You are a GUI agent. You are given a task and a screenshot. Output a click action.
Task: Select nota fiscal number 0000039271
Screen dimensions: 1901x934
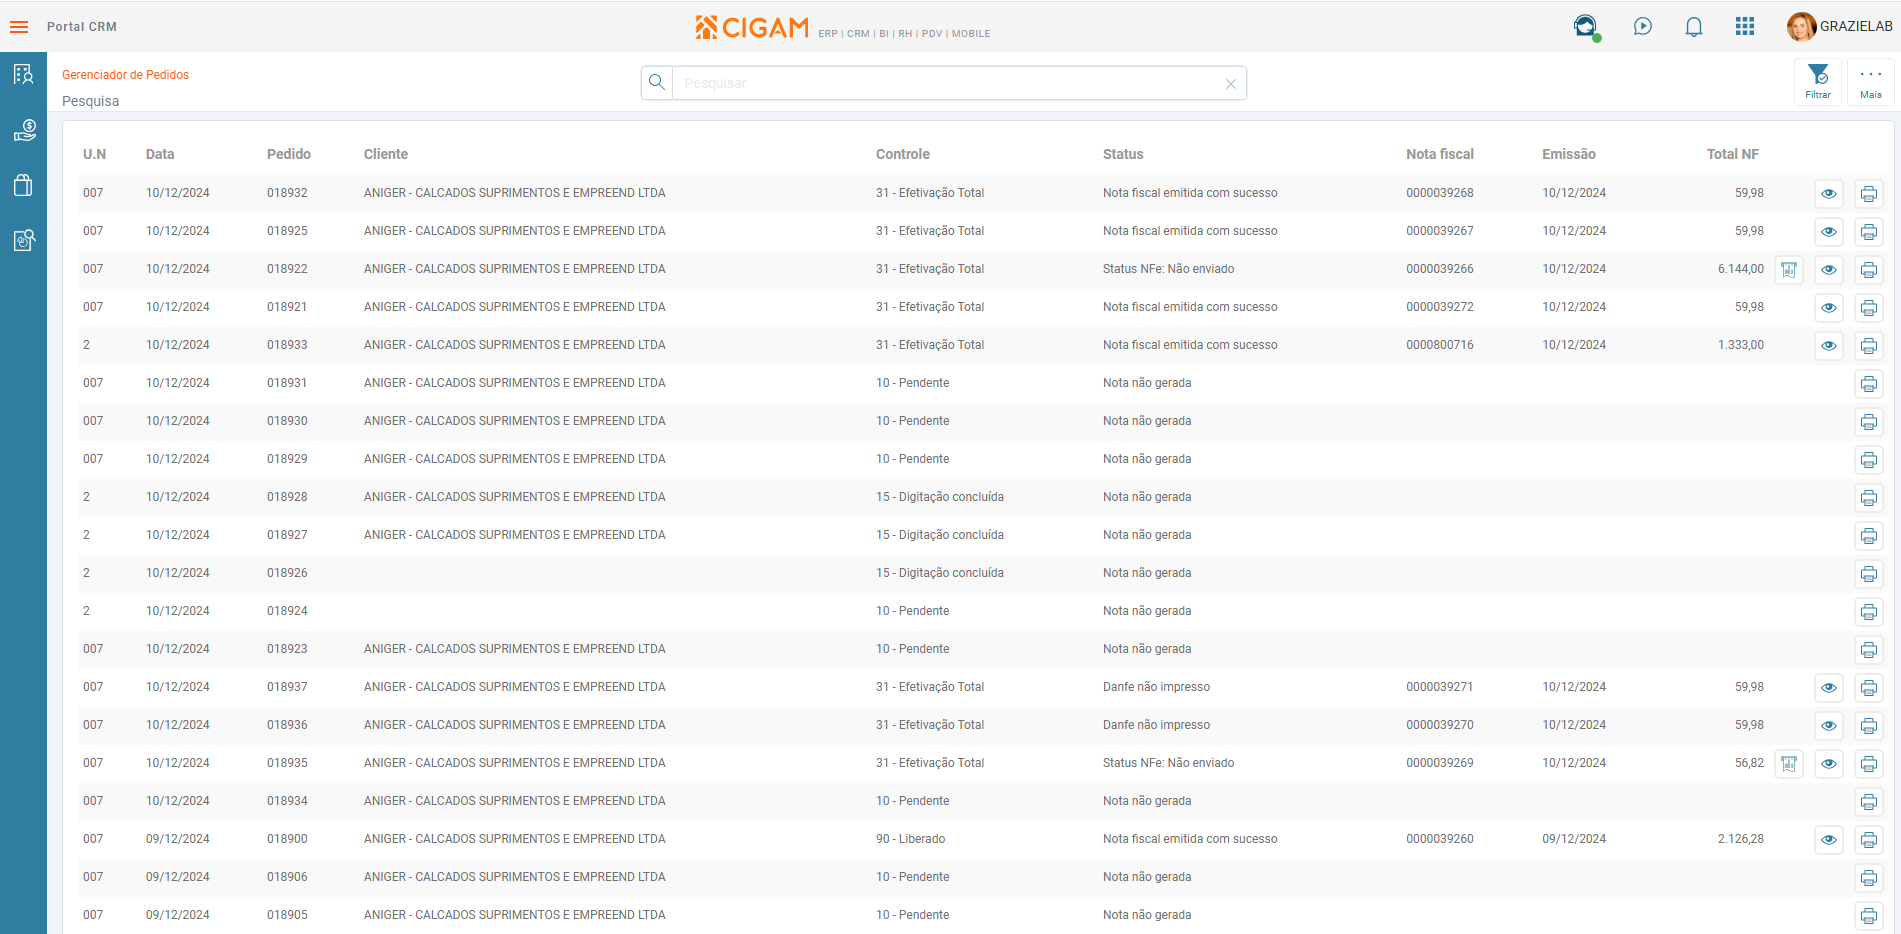(1440, 687)
